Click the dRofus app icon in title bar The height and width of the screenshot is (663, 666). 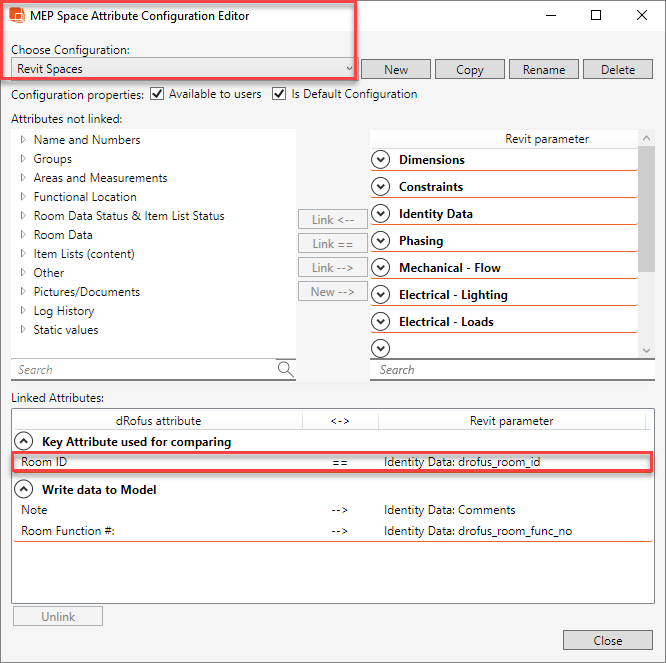click(x=17, y=16)
